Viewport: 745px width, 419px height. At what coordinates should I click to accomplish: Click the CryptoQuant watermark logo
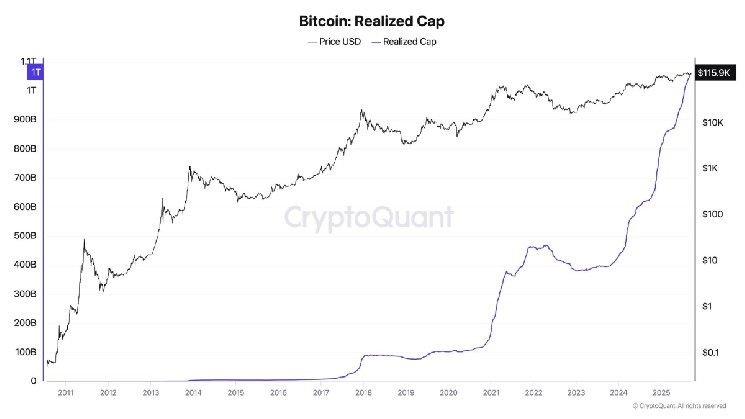pyautogui.click(x=368, y=218)
